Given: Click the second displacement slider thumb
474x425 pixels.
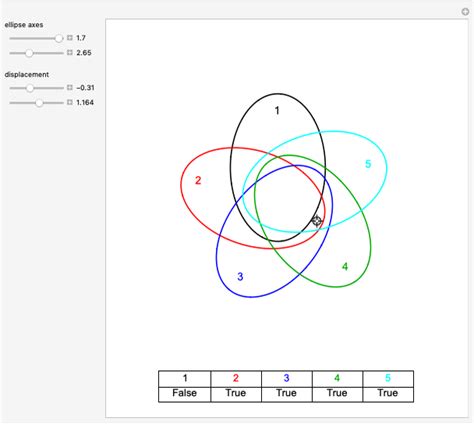Looking at the screenshot, I should [x=39, y=103].
